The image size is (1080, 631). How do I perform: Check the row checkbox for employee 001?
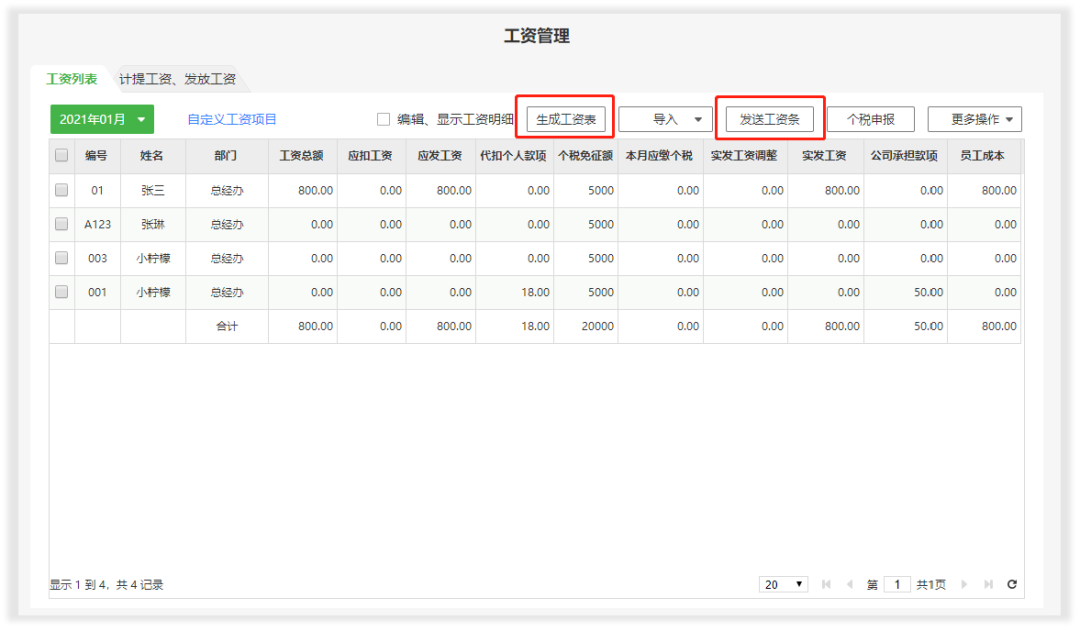click(61, 292)
